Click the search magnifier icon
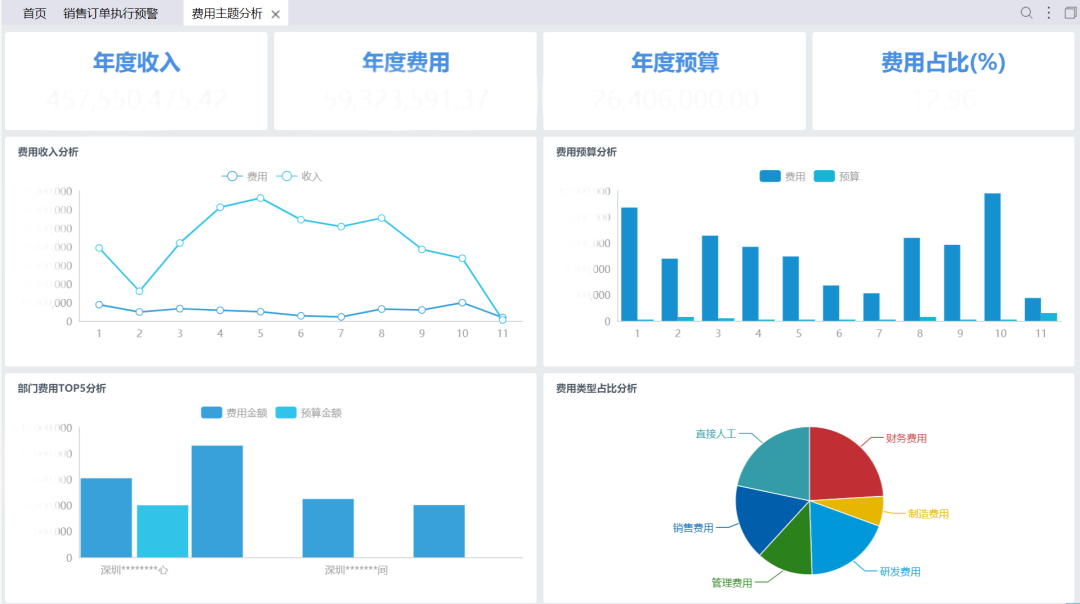 click(x=1026, y=13)
